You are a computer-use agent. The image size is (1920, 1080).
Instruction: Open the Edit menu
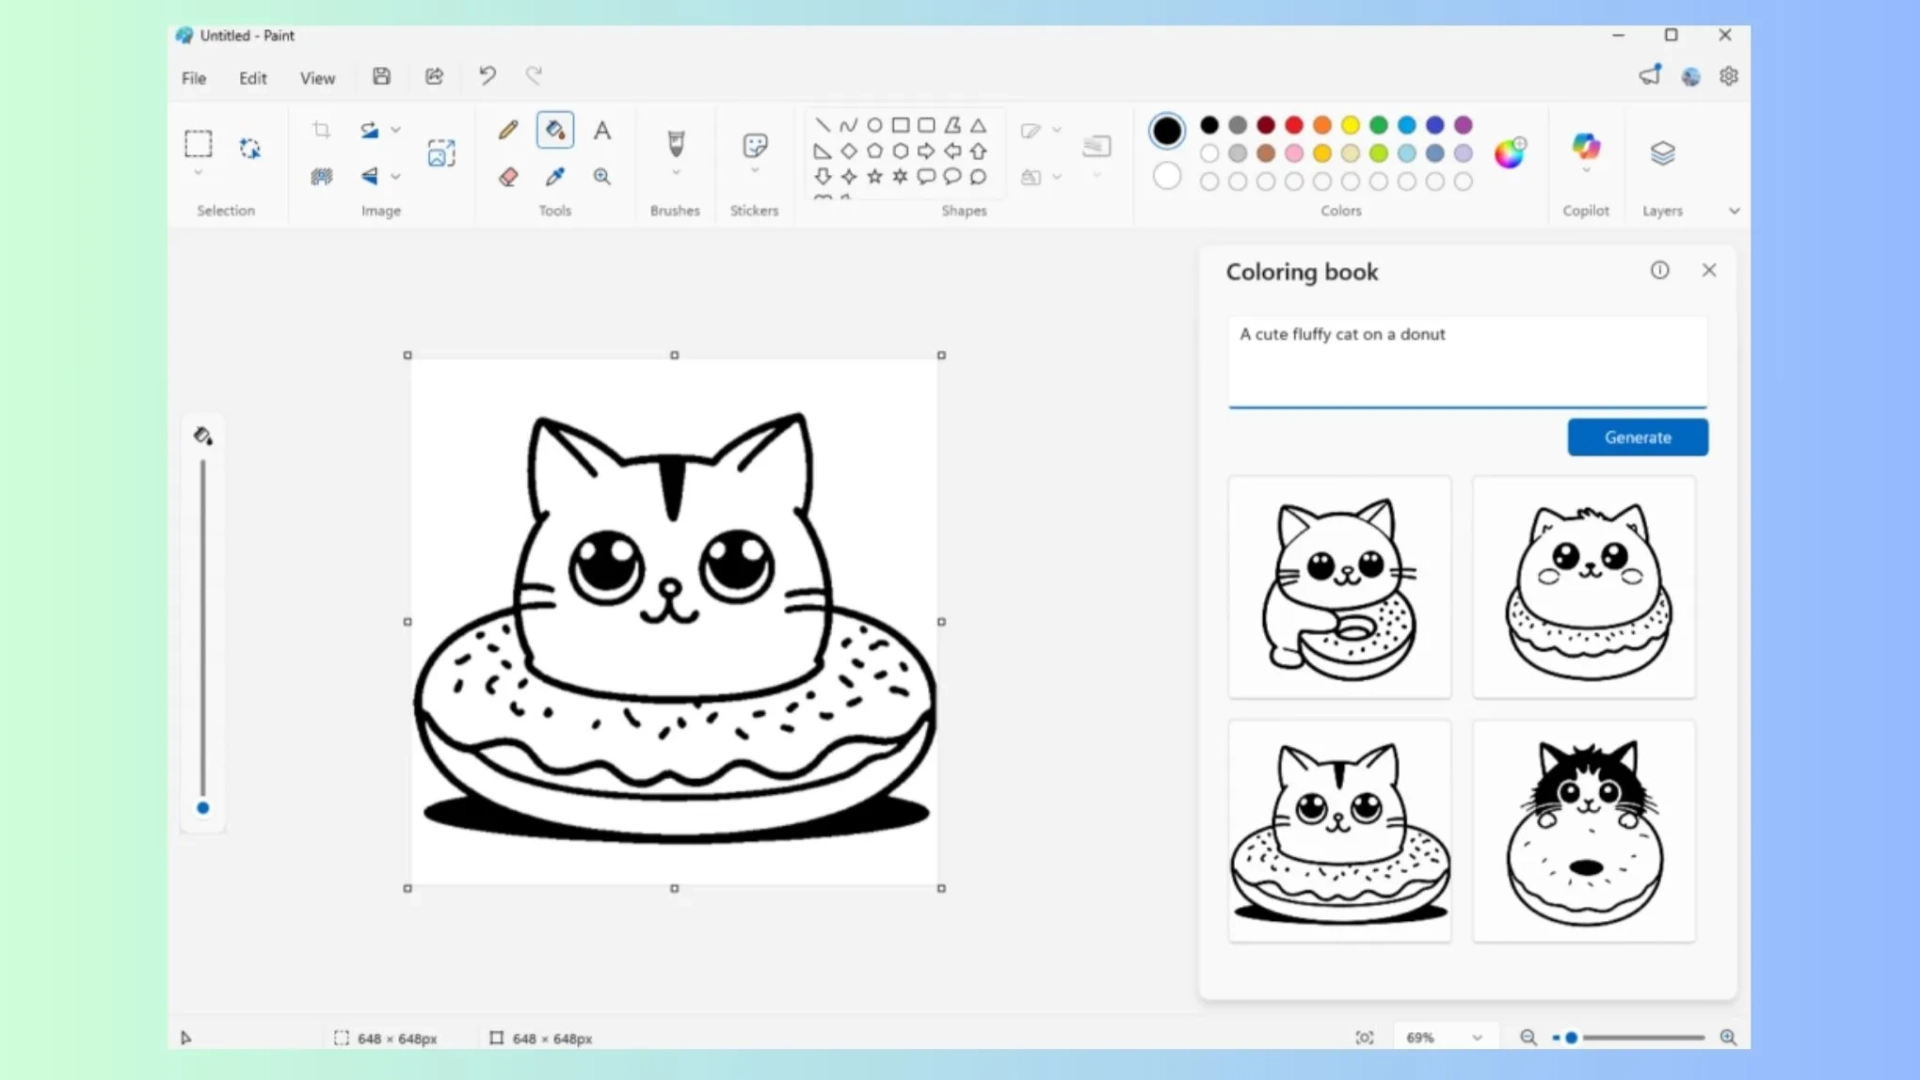pyautogui.click(x=252, y=78)
